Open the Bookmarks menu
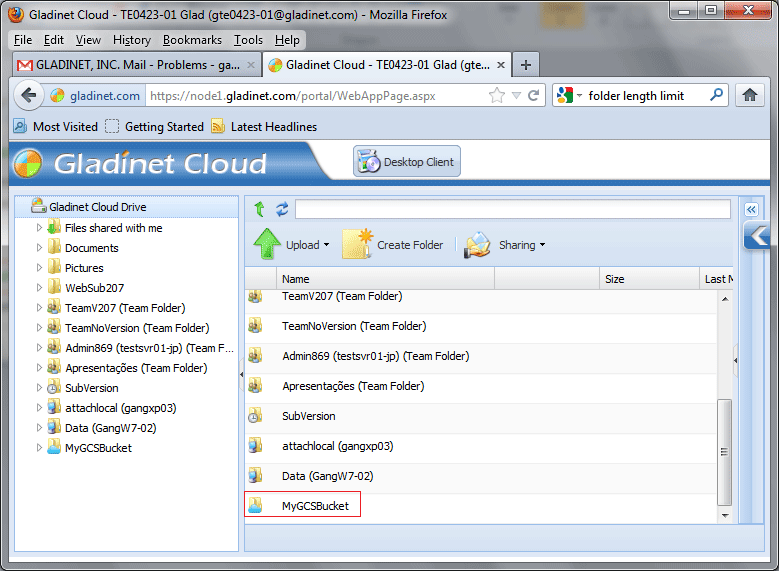Screen dimensions: 779x571 click(x=192, y=40)
